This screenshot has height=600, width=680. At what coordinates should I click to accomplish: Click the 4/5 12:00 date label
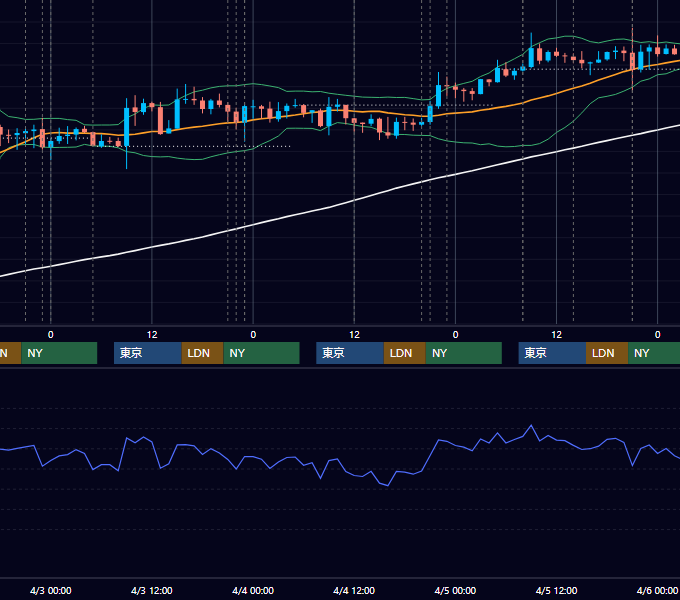(x=556, y=590)
